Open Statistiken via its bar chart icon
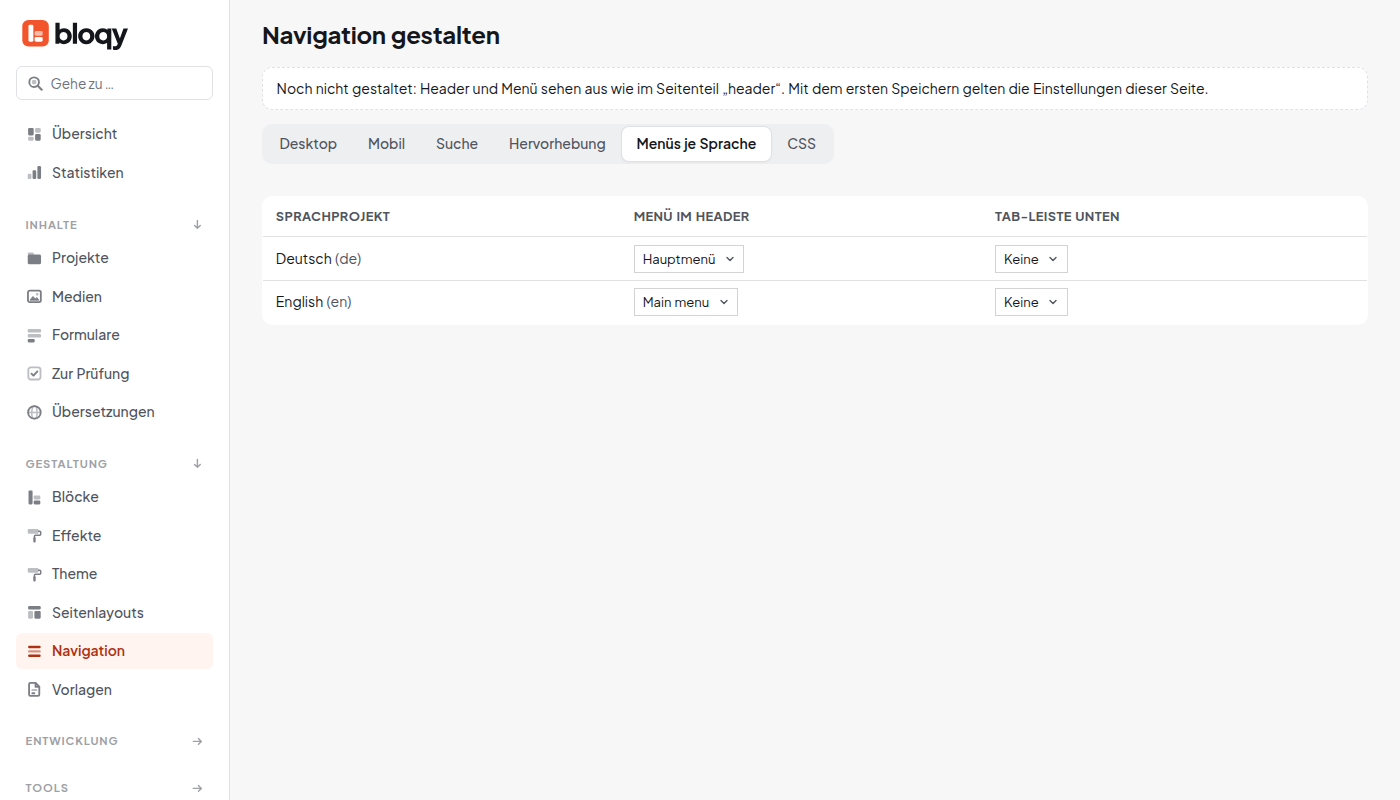The width and height of the screenshot is (1400, 800). pyautogui.click(x=34, y=173)
